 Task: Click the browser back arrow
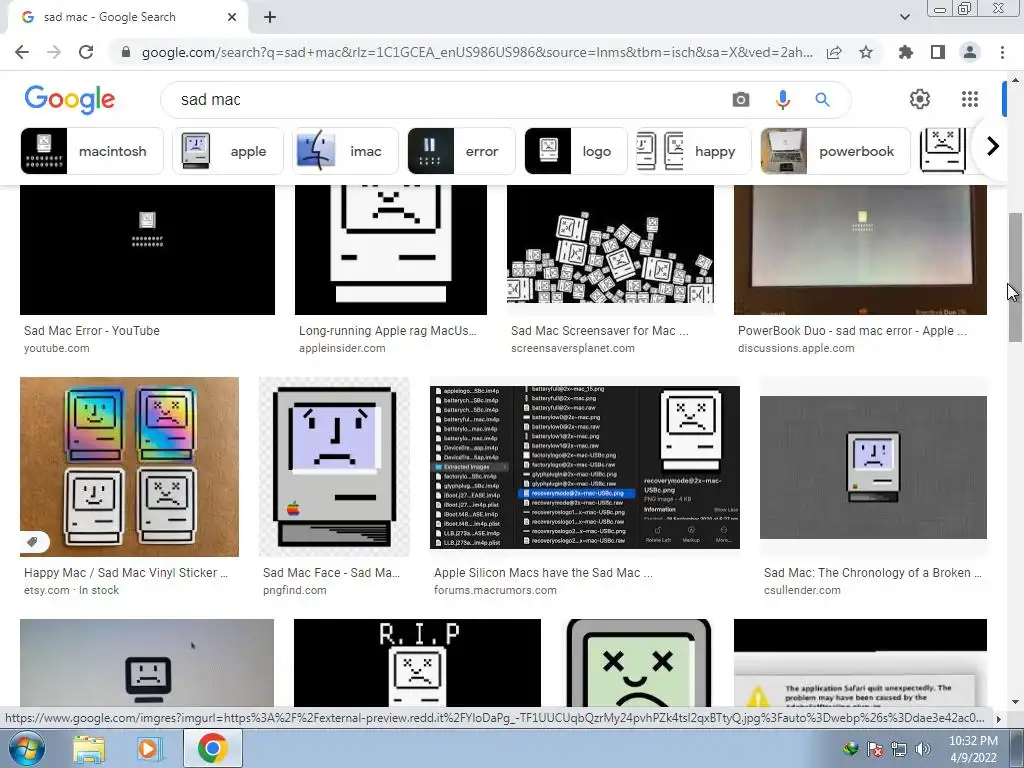point(22,52)
